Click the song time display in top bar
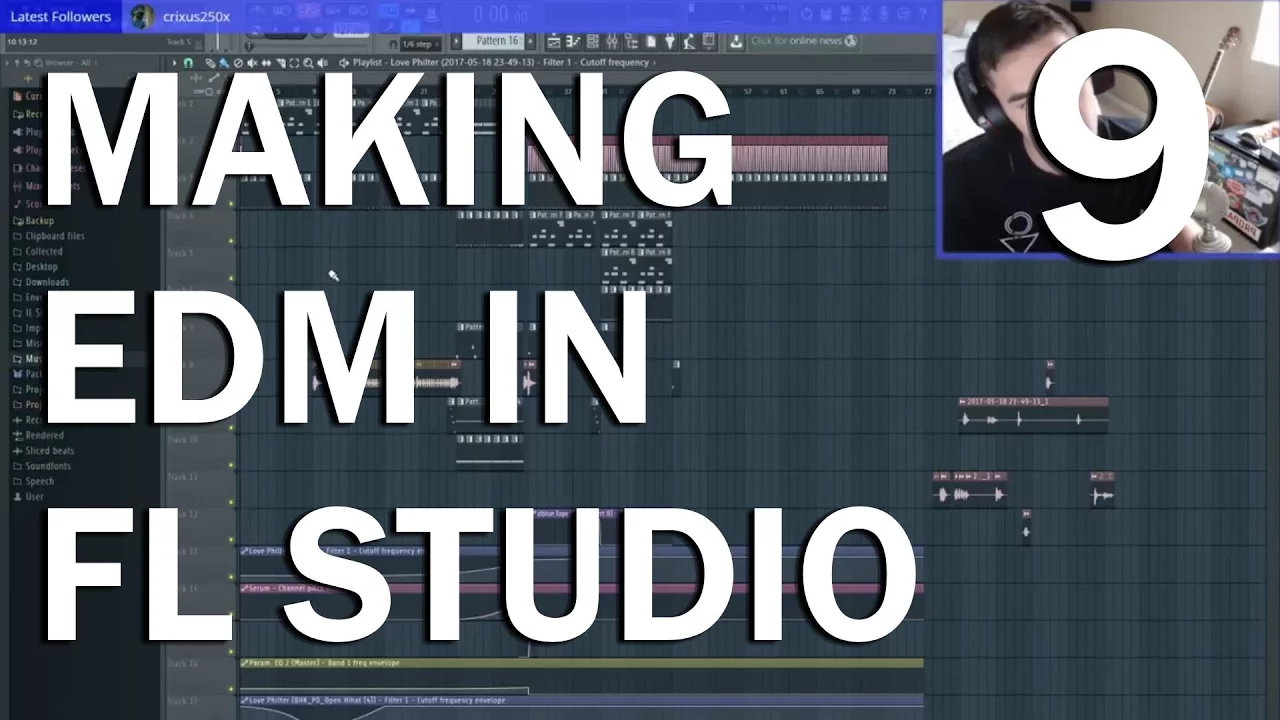This screenshot has height=720, width=1280. click(502, 13)
